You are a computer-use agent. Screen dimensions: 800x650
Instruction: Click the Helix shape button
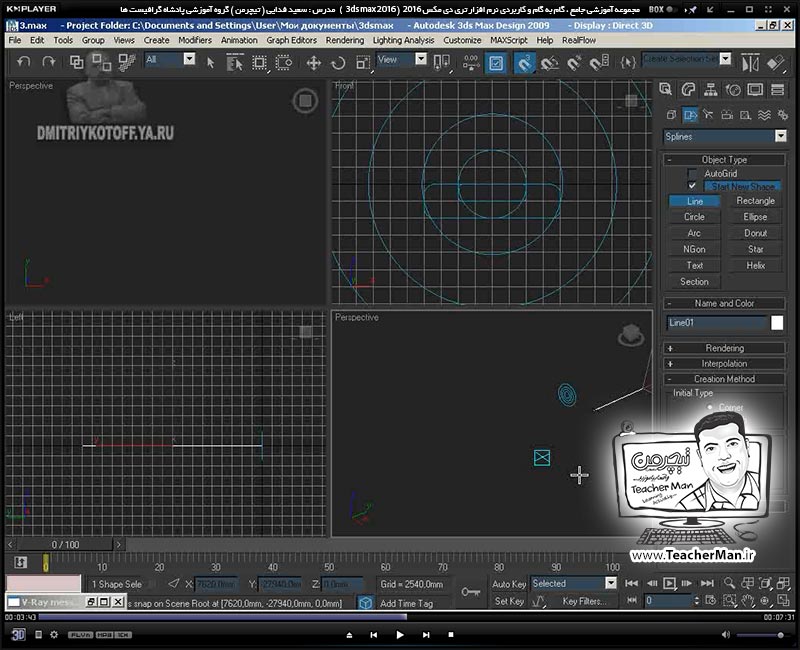(755, 266)
